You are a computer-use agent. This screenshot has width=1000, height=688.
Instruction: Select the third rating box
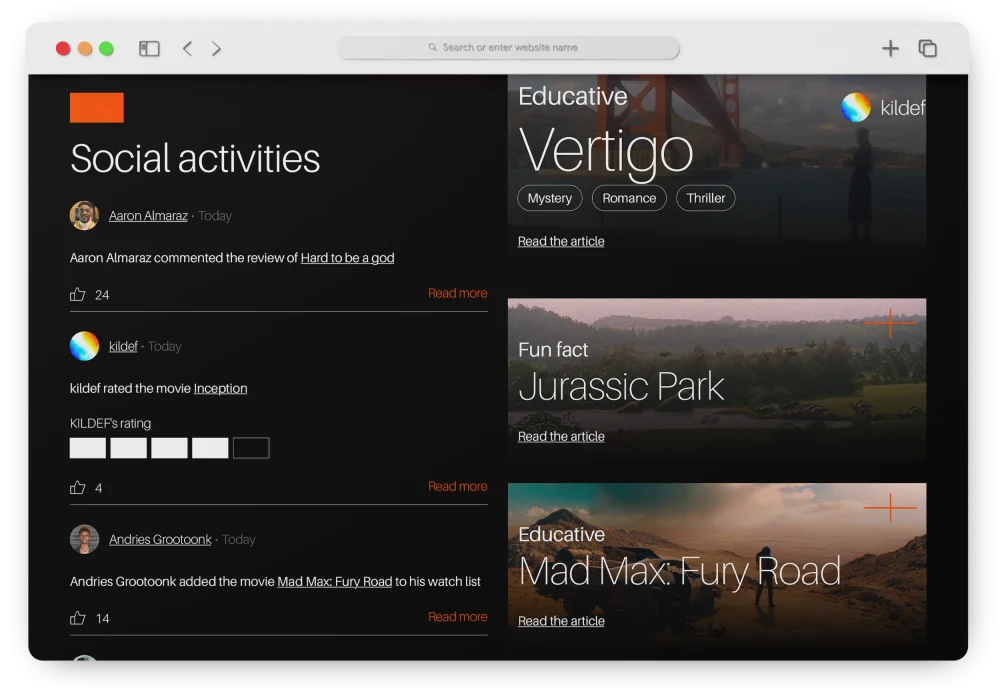(x=169, y=448)
